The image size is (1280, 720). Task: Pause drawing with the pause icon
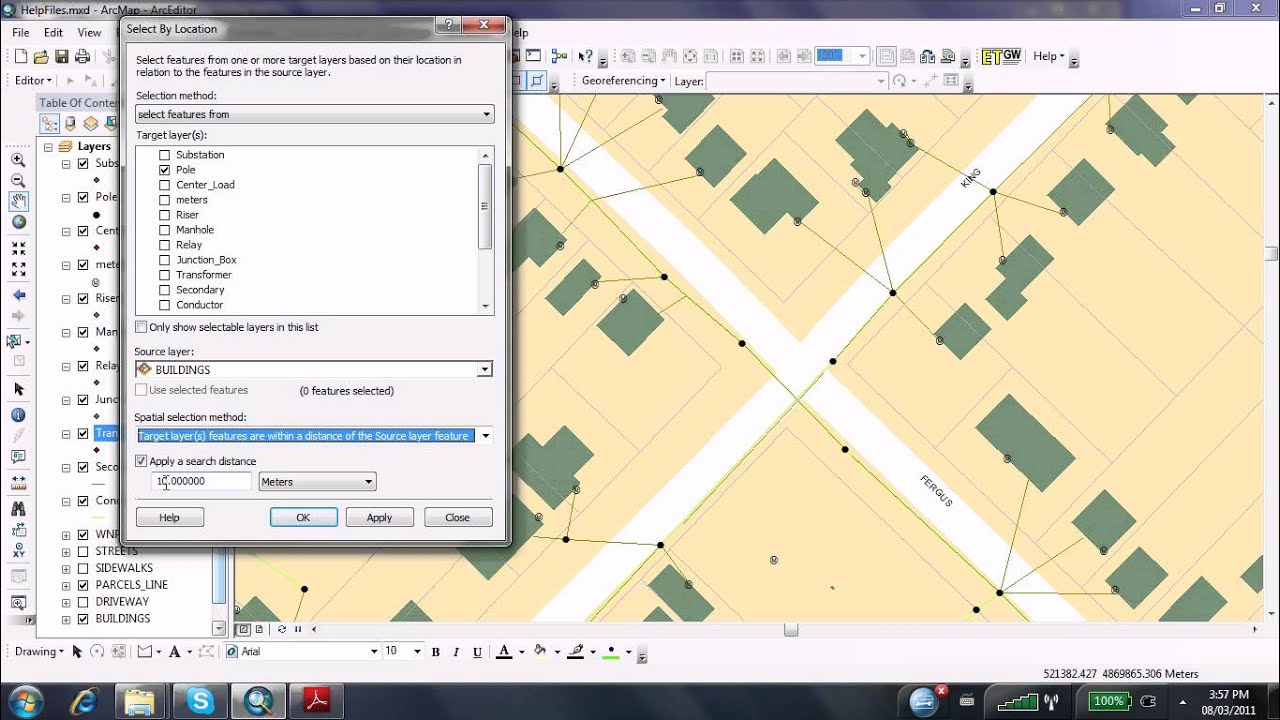(x=298, y=629)
